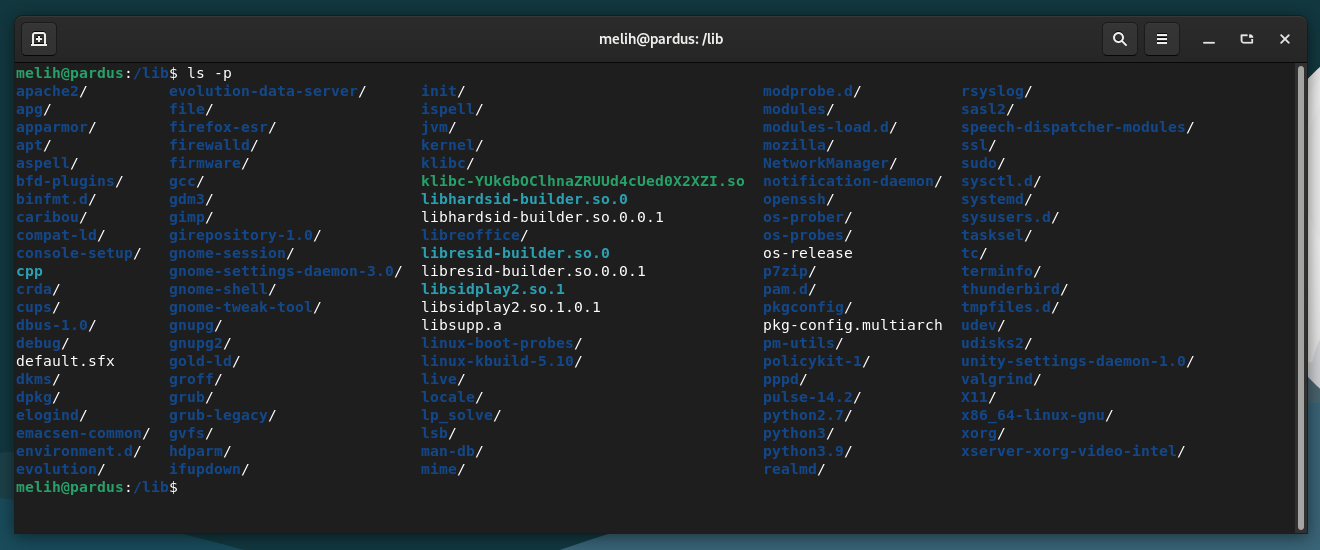Image resolution: width=1320 pixels, height=550 pixels.
Task: Click the 'libreoffice/' entry
Action: point(475,235)
